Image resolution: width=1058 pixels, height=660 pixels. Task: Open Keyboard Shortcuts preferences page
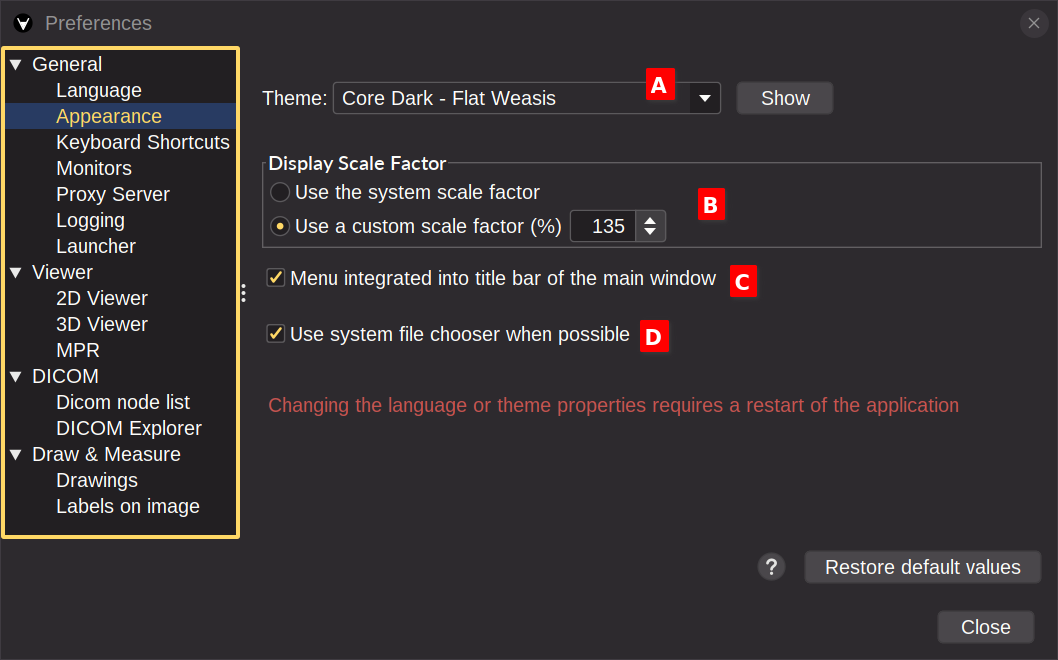(142, 142)
